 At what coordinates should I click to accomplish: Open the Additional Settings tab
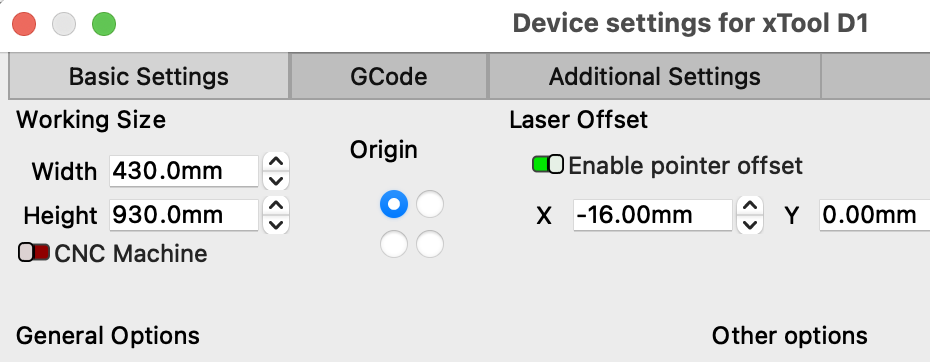coord(654,77)
